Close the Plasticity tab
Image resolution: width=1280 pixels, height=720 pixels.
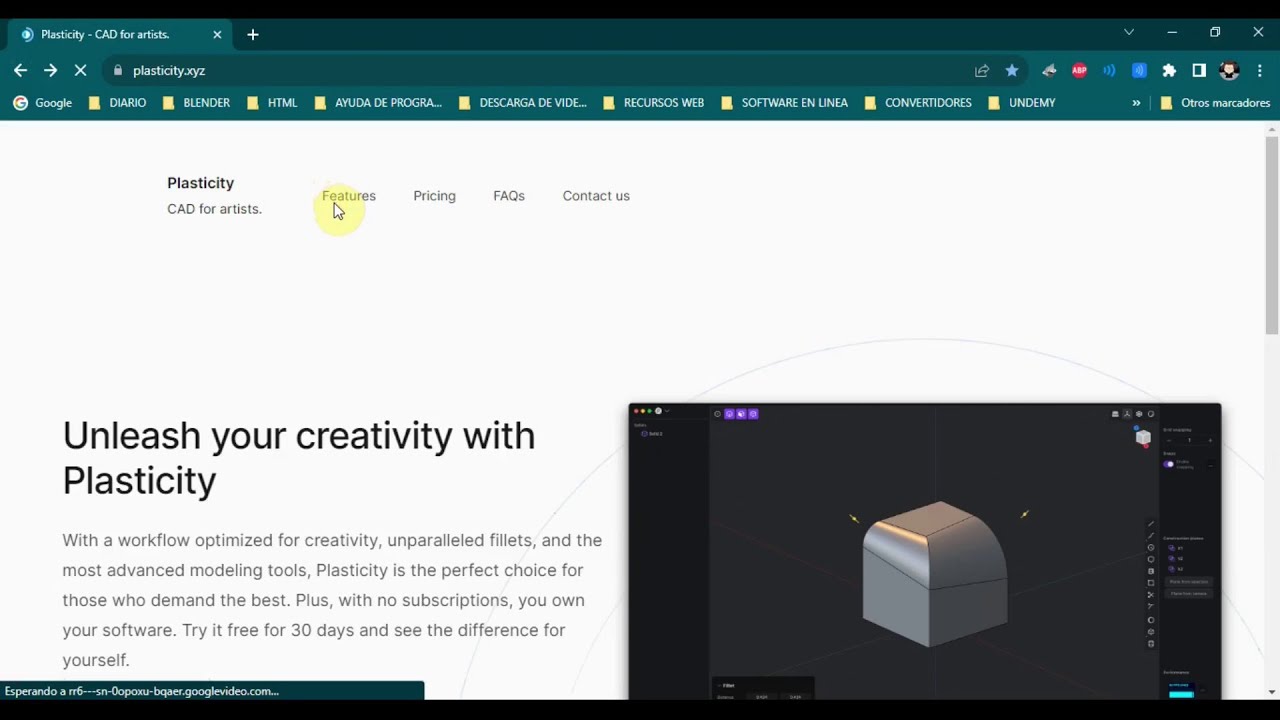(x=217, y=34)
